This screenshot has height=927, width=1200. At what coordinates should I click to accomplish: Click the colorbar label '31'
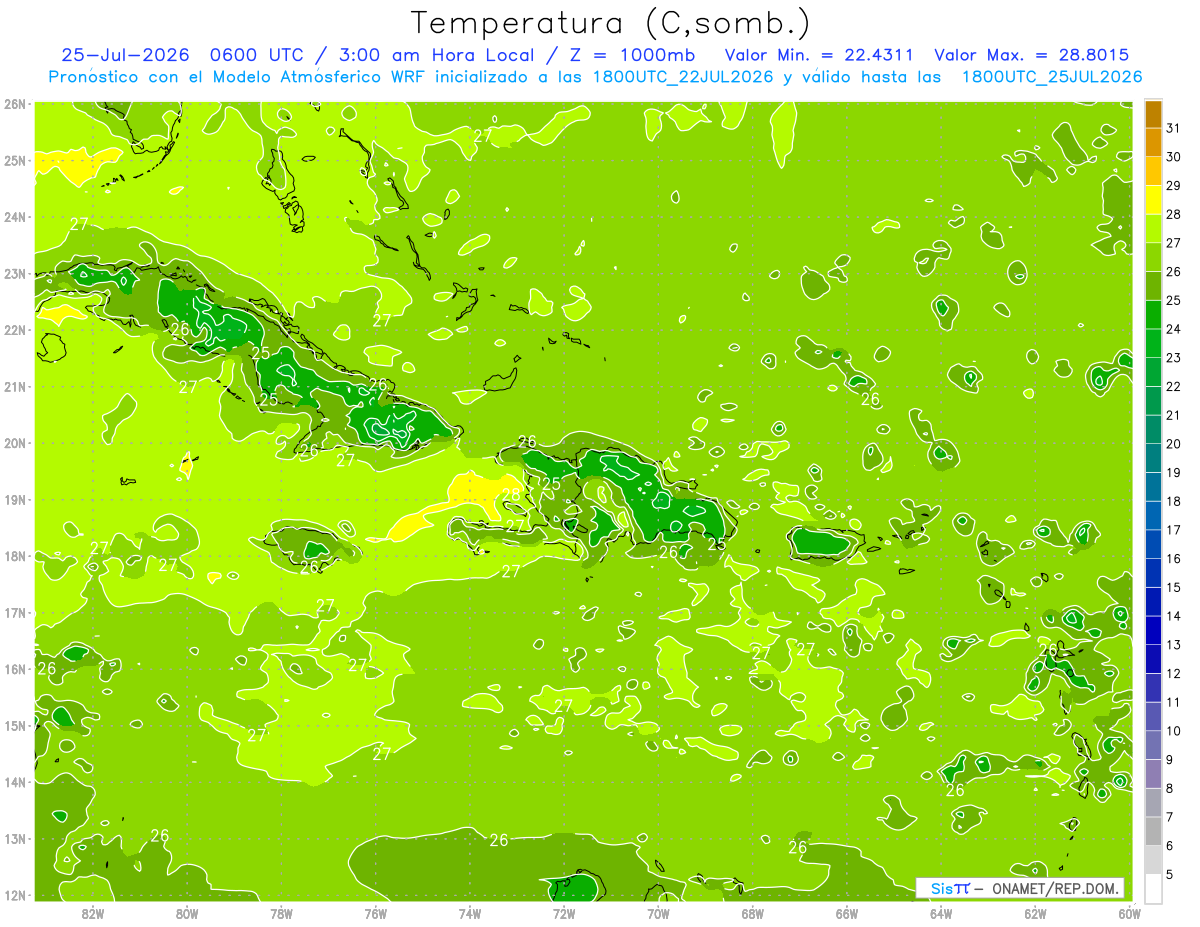pos(1173,128)
